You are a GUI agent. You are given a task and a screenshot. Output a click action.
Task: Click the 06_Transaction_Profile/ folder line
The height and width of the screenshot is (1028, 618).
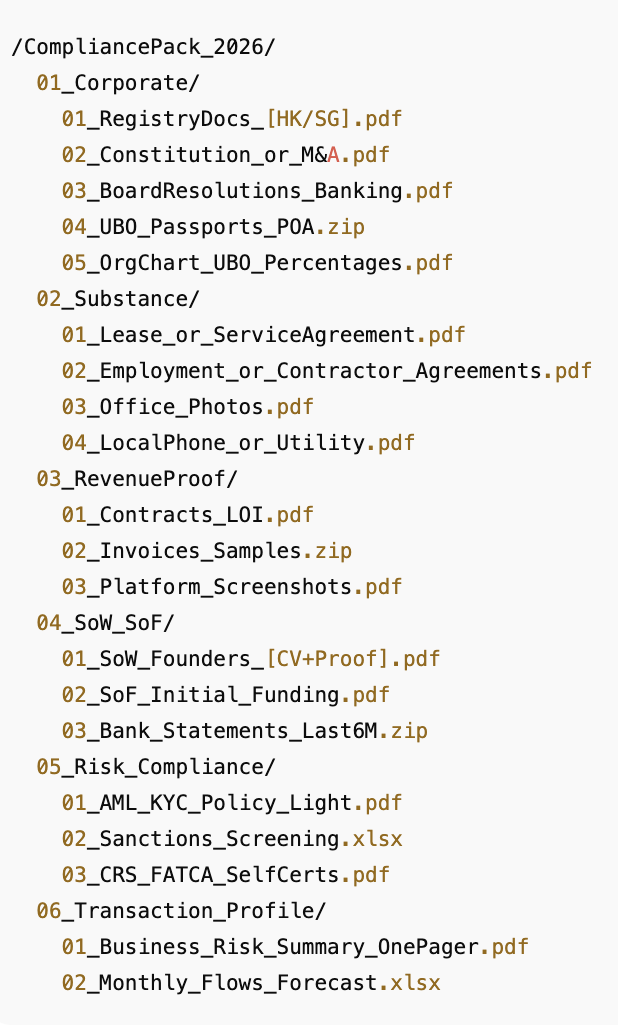[181, 911]
